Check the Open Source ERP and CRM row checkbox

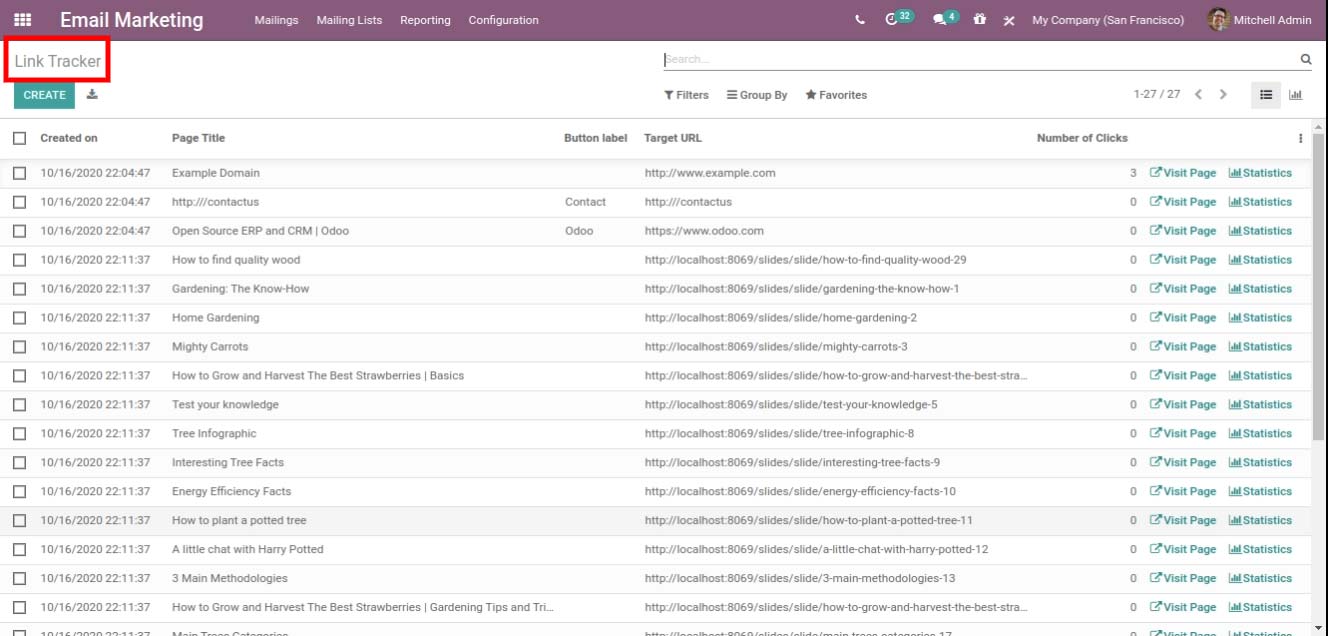[x=19, y=231]
